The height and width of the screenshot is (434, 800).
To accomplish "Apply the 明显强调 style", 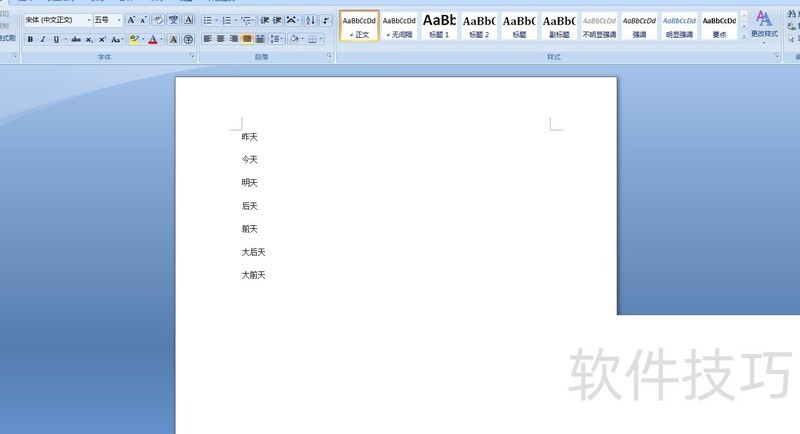I will (679, 26).
